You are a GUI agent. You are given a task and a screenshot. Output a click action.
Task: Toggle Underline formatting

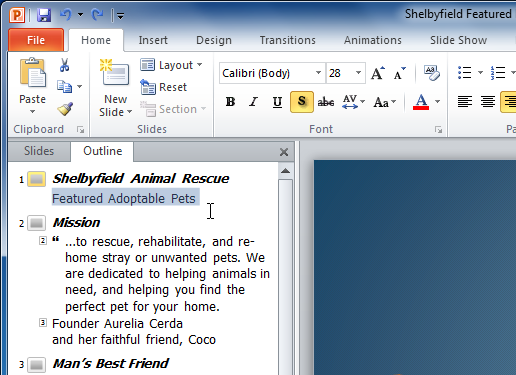[x=277, y=102]
